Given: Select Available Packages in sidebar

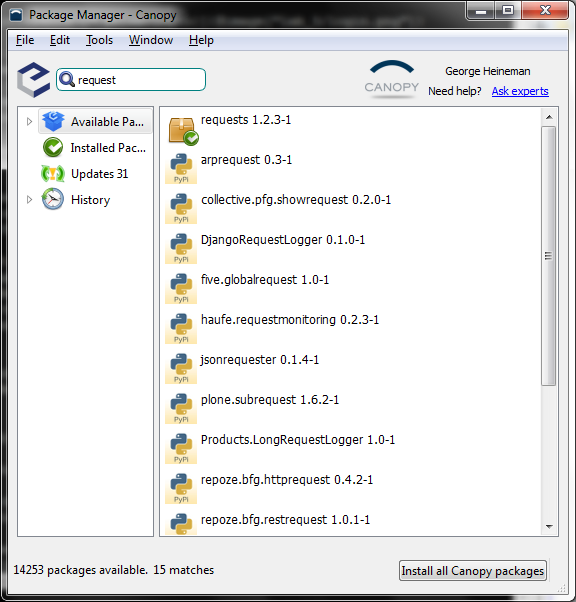Looking at the screenshot, I should (x=95, y=121).
